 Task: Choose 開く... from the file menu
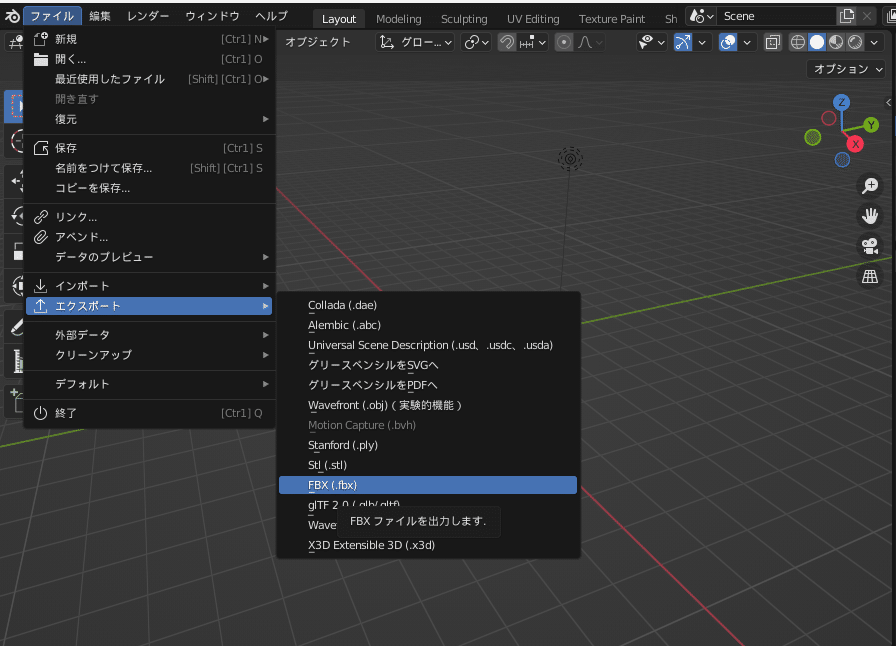(150, 59)
